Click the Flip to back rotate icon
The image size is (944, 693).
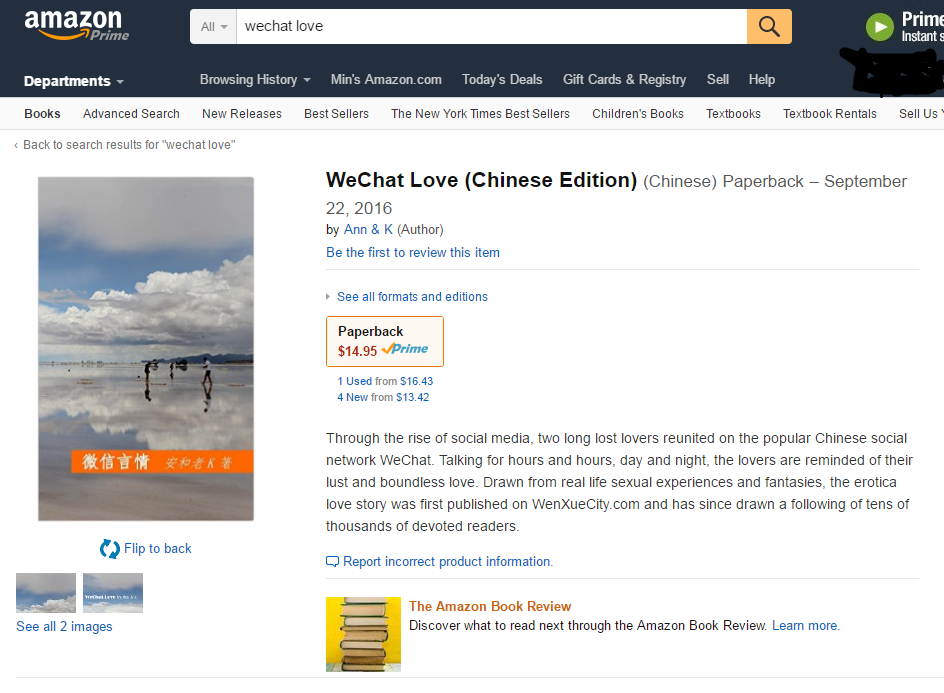(110, 548)
